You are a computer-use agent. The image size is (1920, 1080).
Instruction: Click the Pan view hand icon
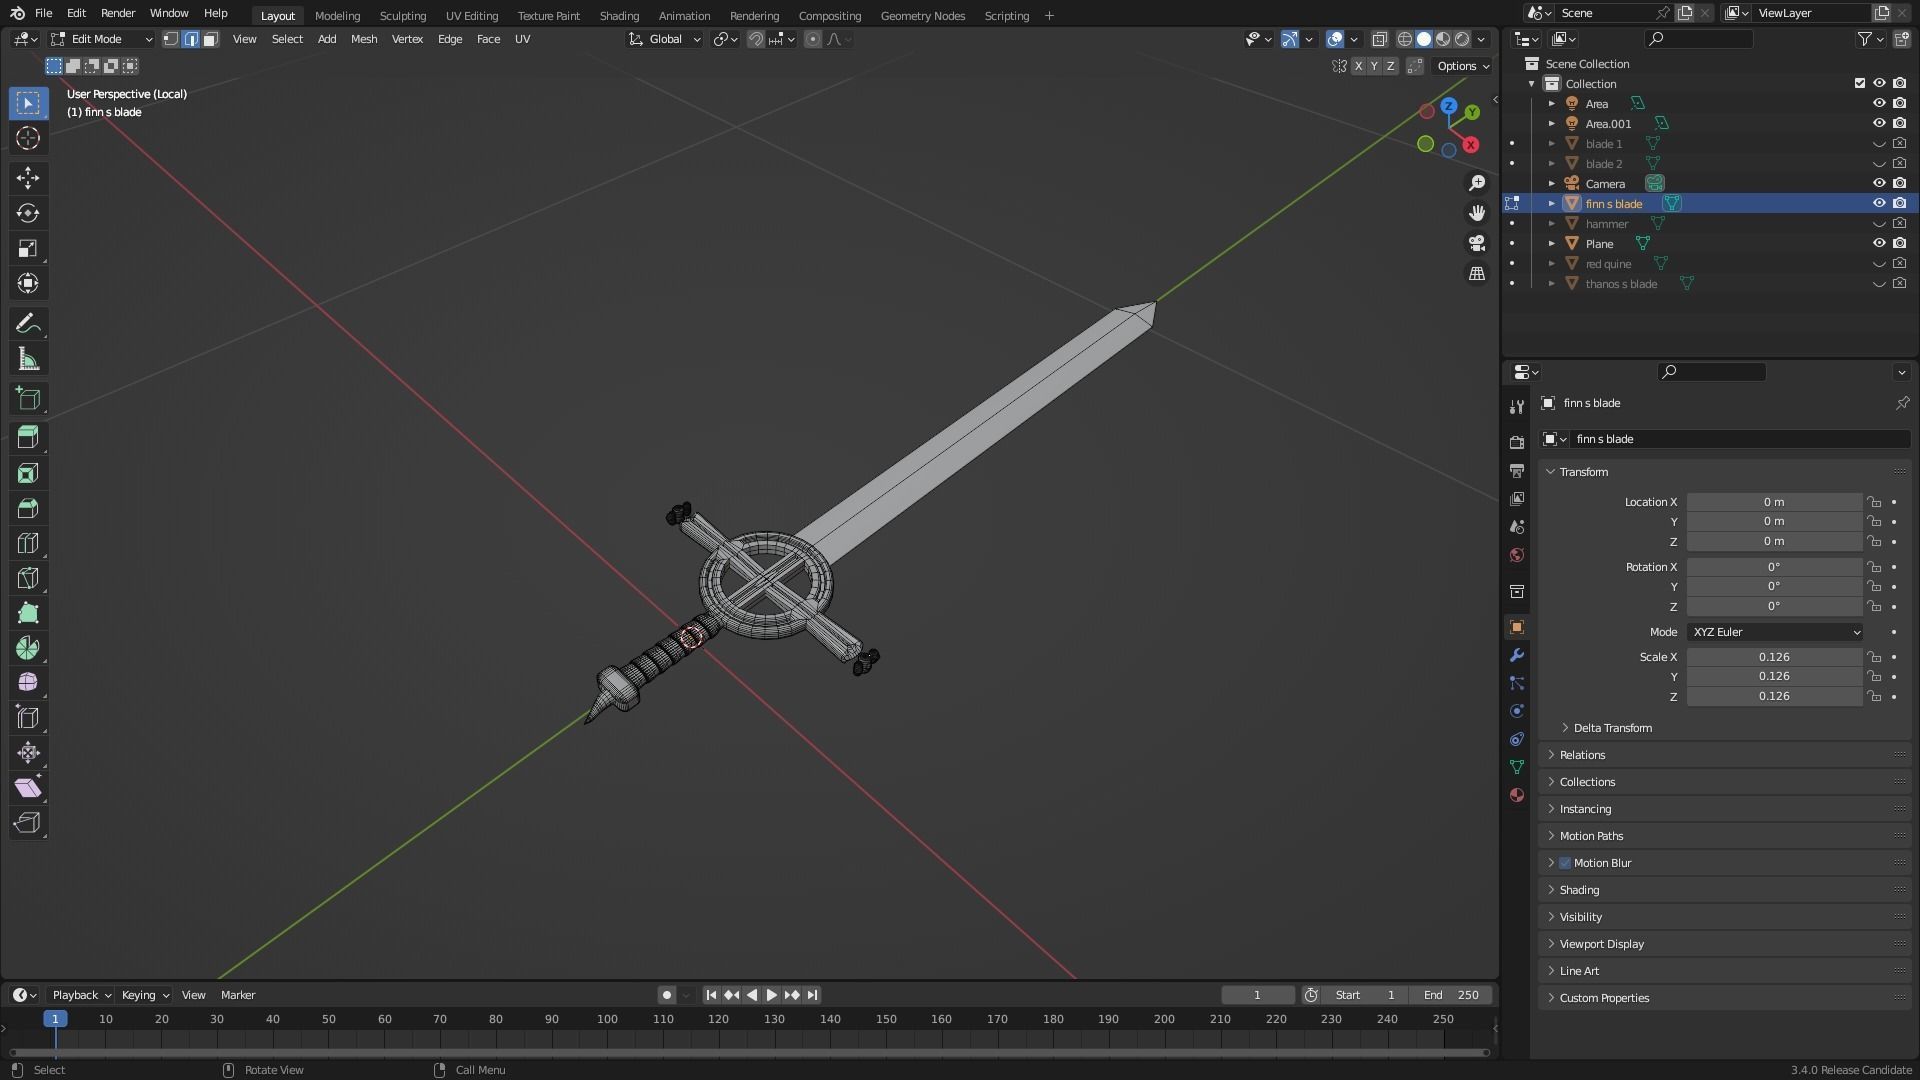pos(1477,213)
